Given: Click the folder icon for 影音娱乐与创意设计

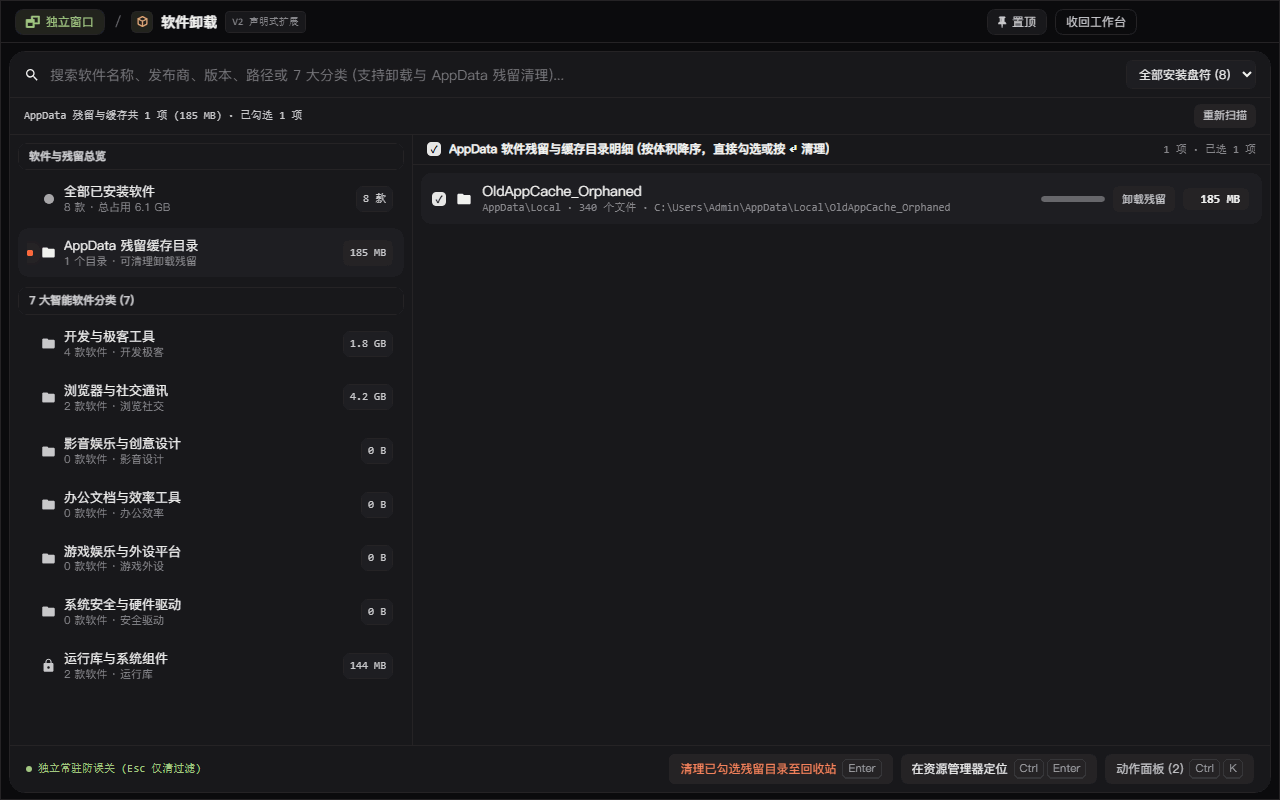Looking at the screenshot, I should coord(48,451).
